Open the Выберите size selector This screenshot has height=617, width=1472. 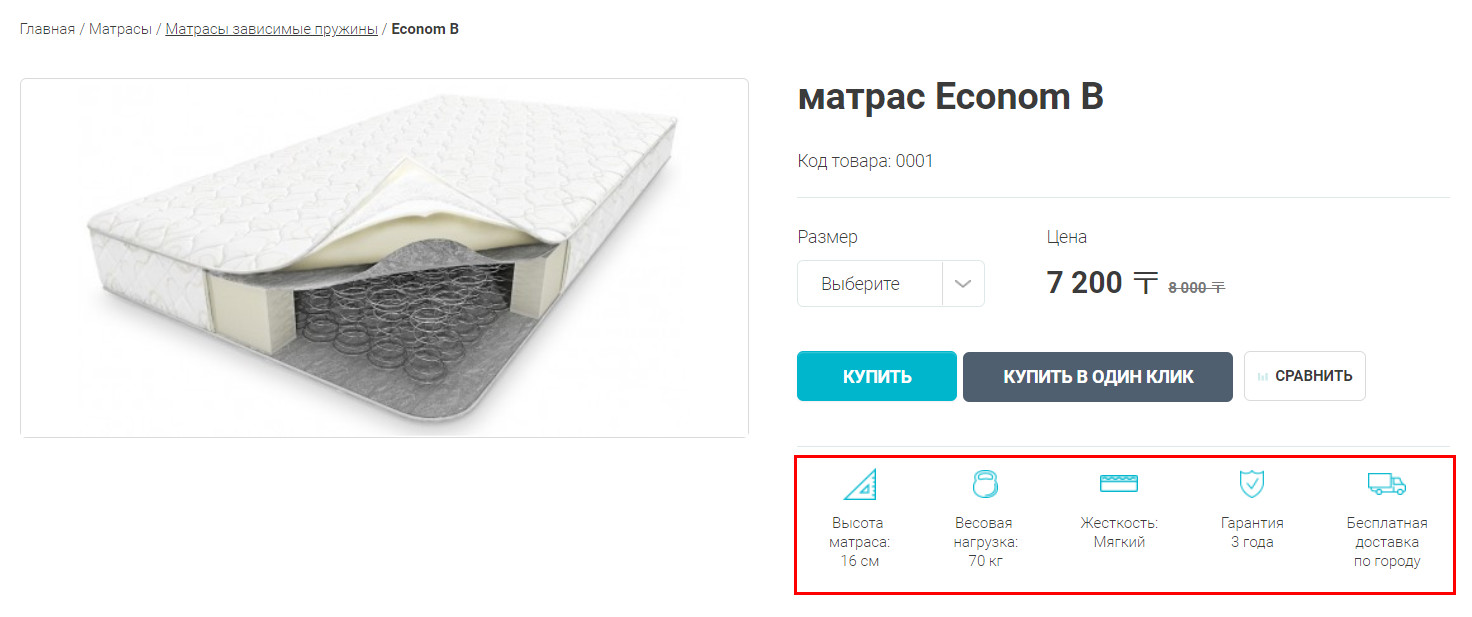tap(891, 284)
